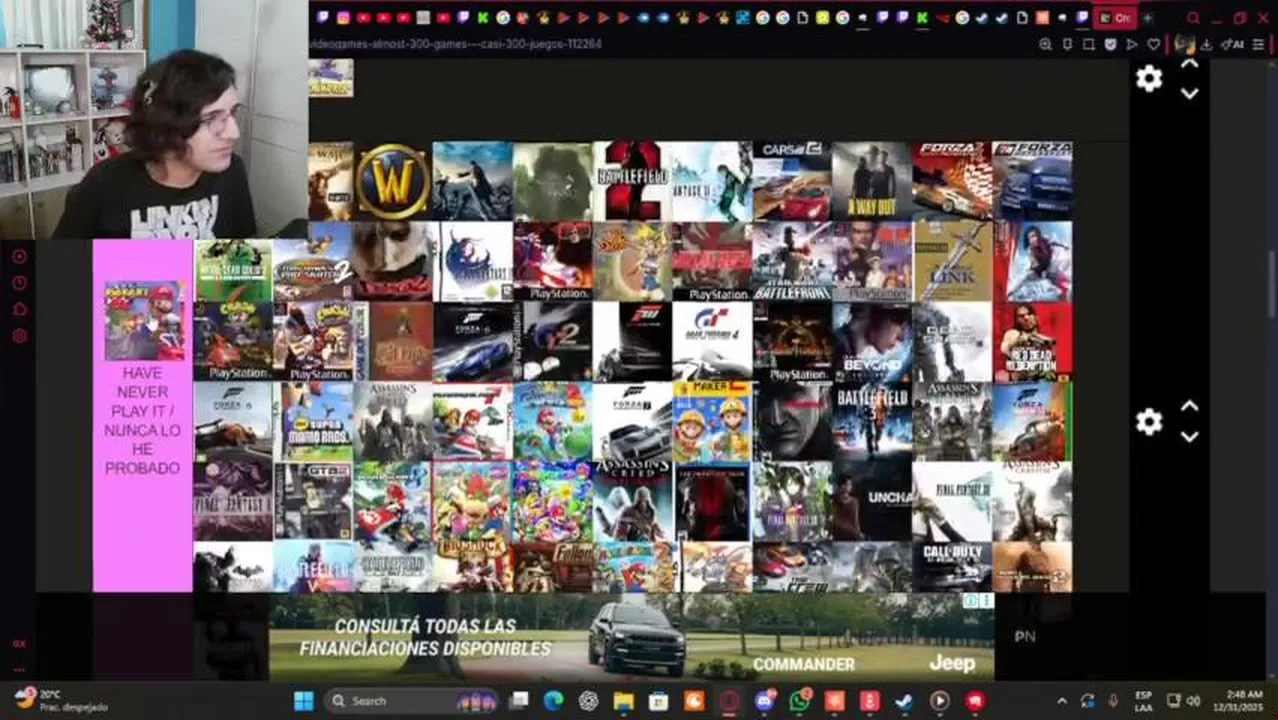This screenshot has height=720, width=1278.
Task: Open Task View on the taskbar
Action: pyautogui.click(x=519, y=701)
